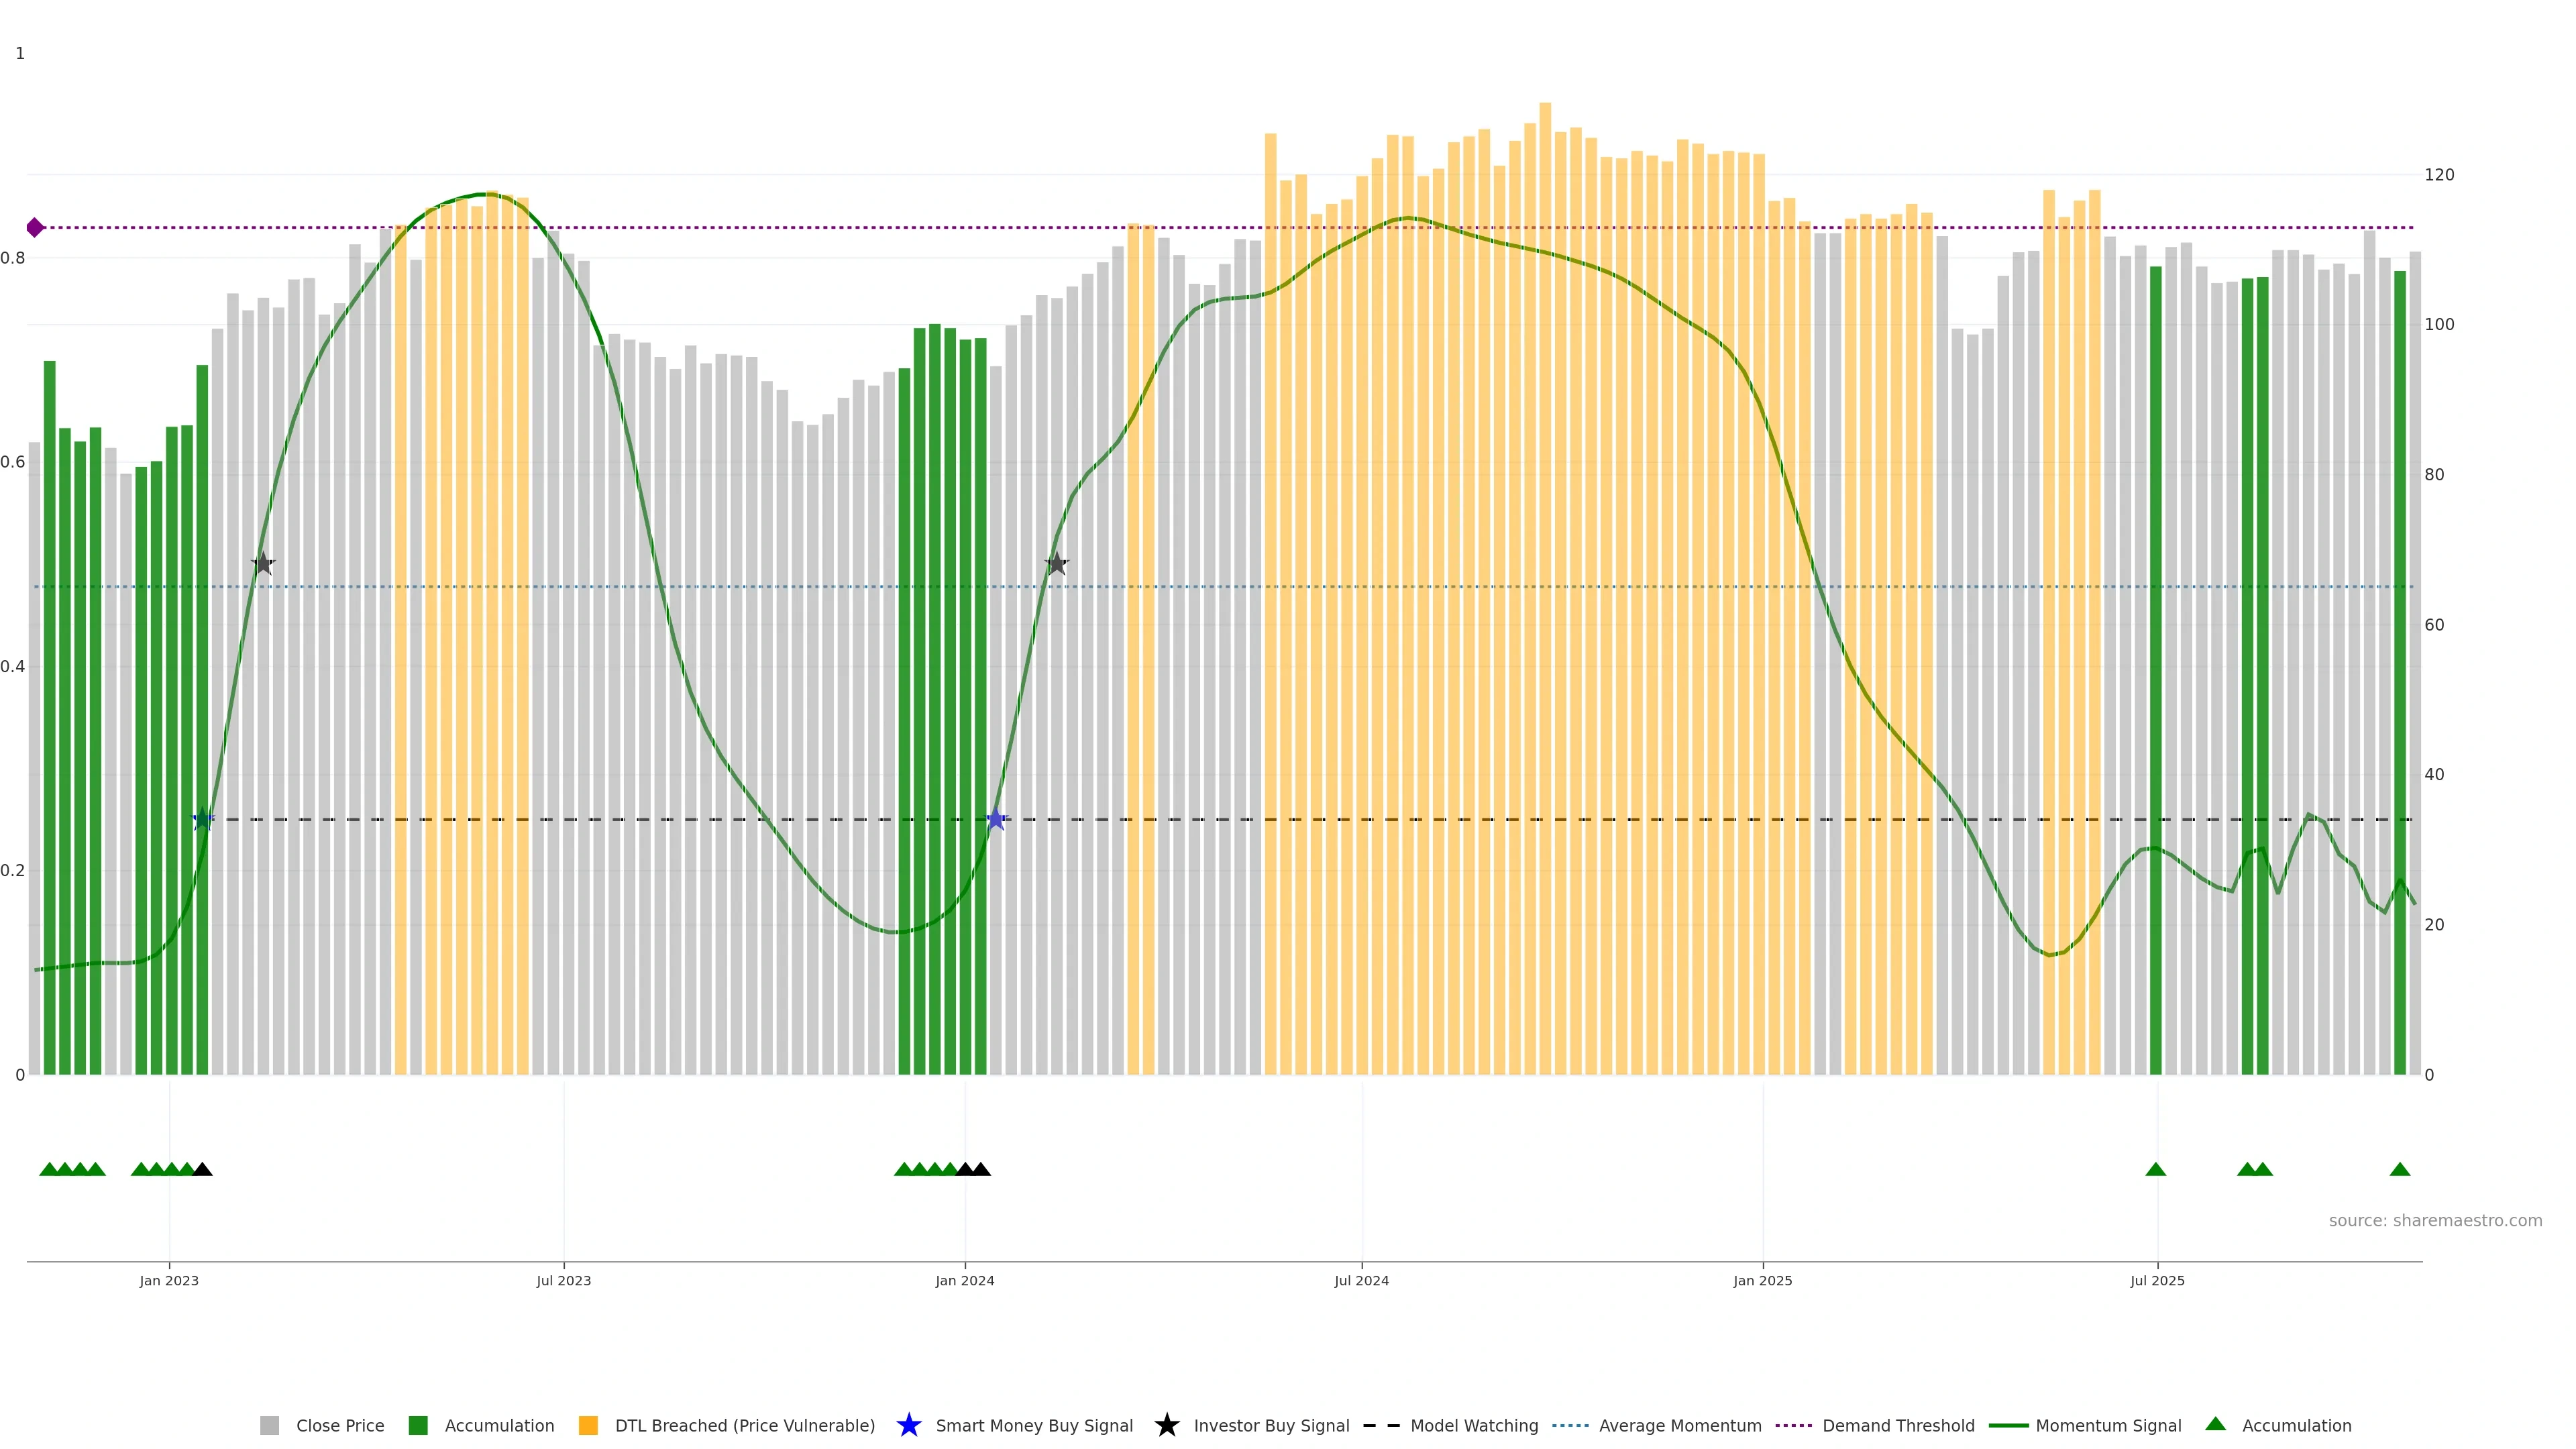Click the purple diamond Demand Threshold marker
The image size is (2576, 1449).
pyautogui.click(x=35, y=228)
